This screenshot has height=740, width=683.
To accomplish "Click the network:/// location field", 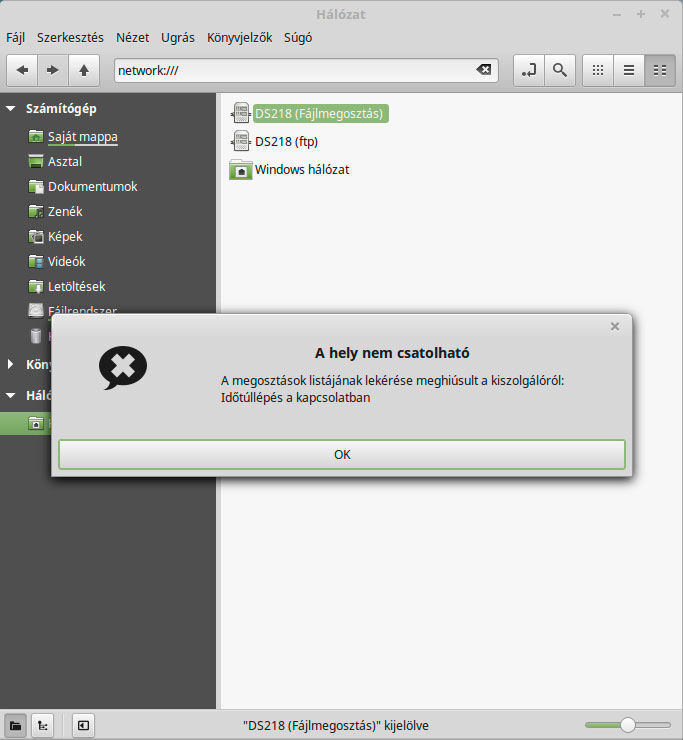I will click(306, 70).
